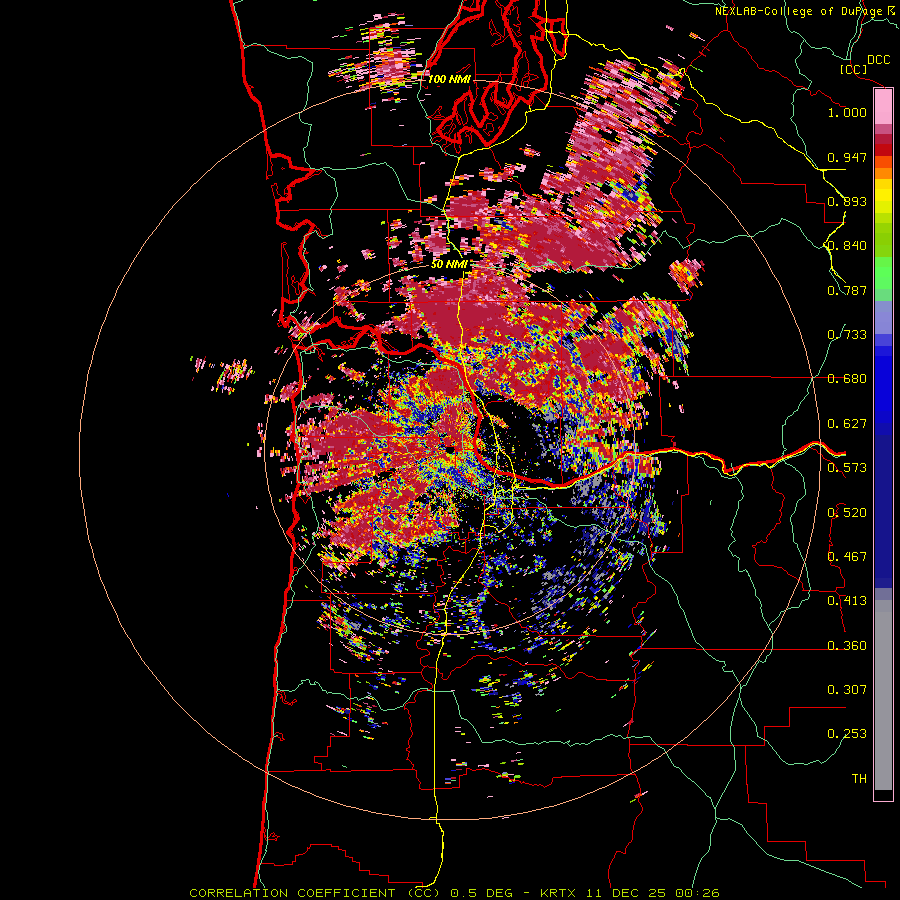Click the TH threshold label

click(x=859, y=779)
